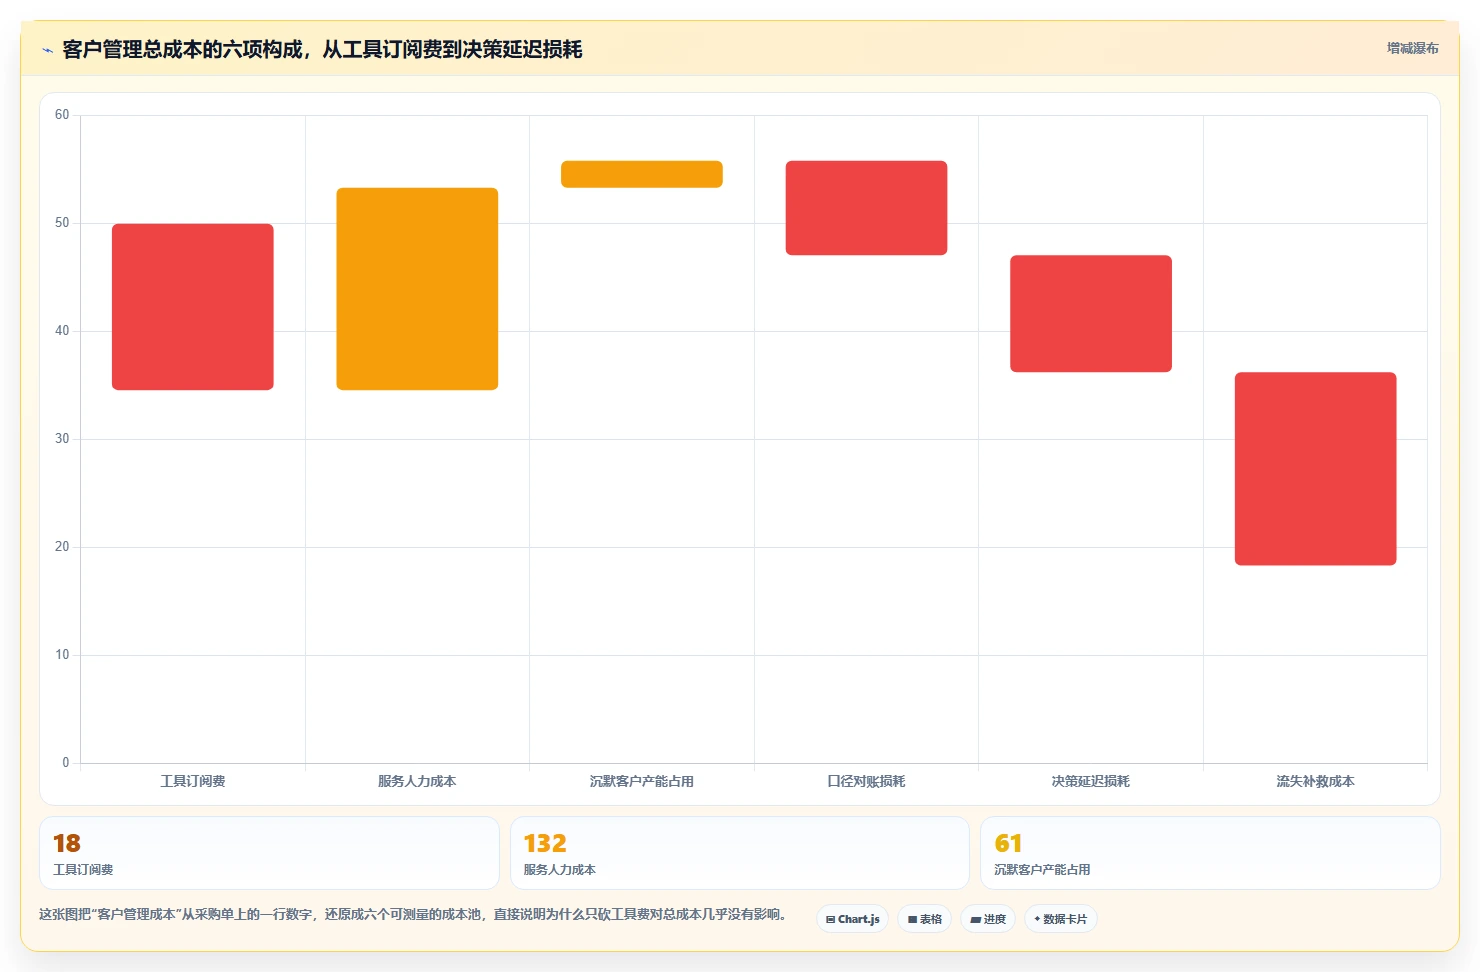The image size is (1480, 972).
Task: Click the 增减瀑布 label in header
Action: 1412,48
